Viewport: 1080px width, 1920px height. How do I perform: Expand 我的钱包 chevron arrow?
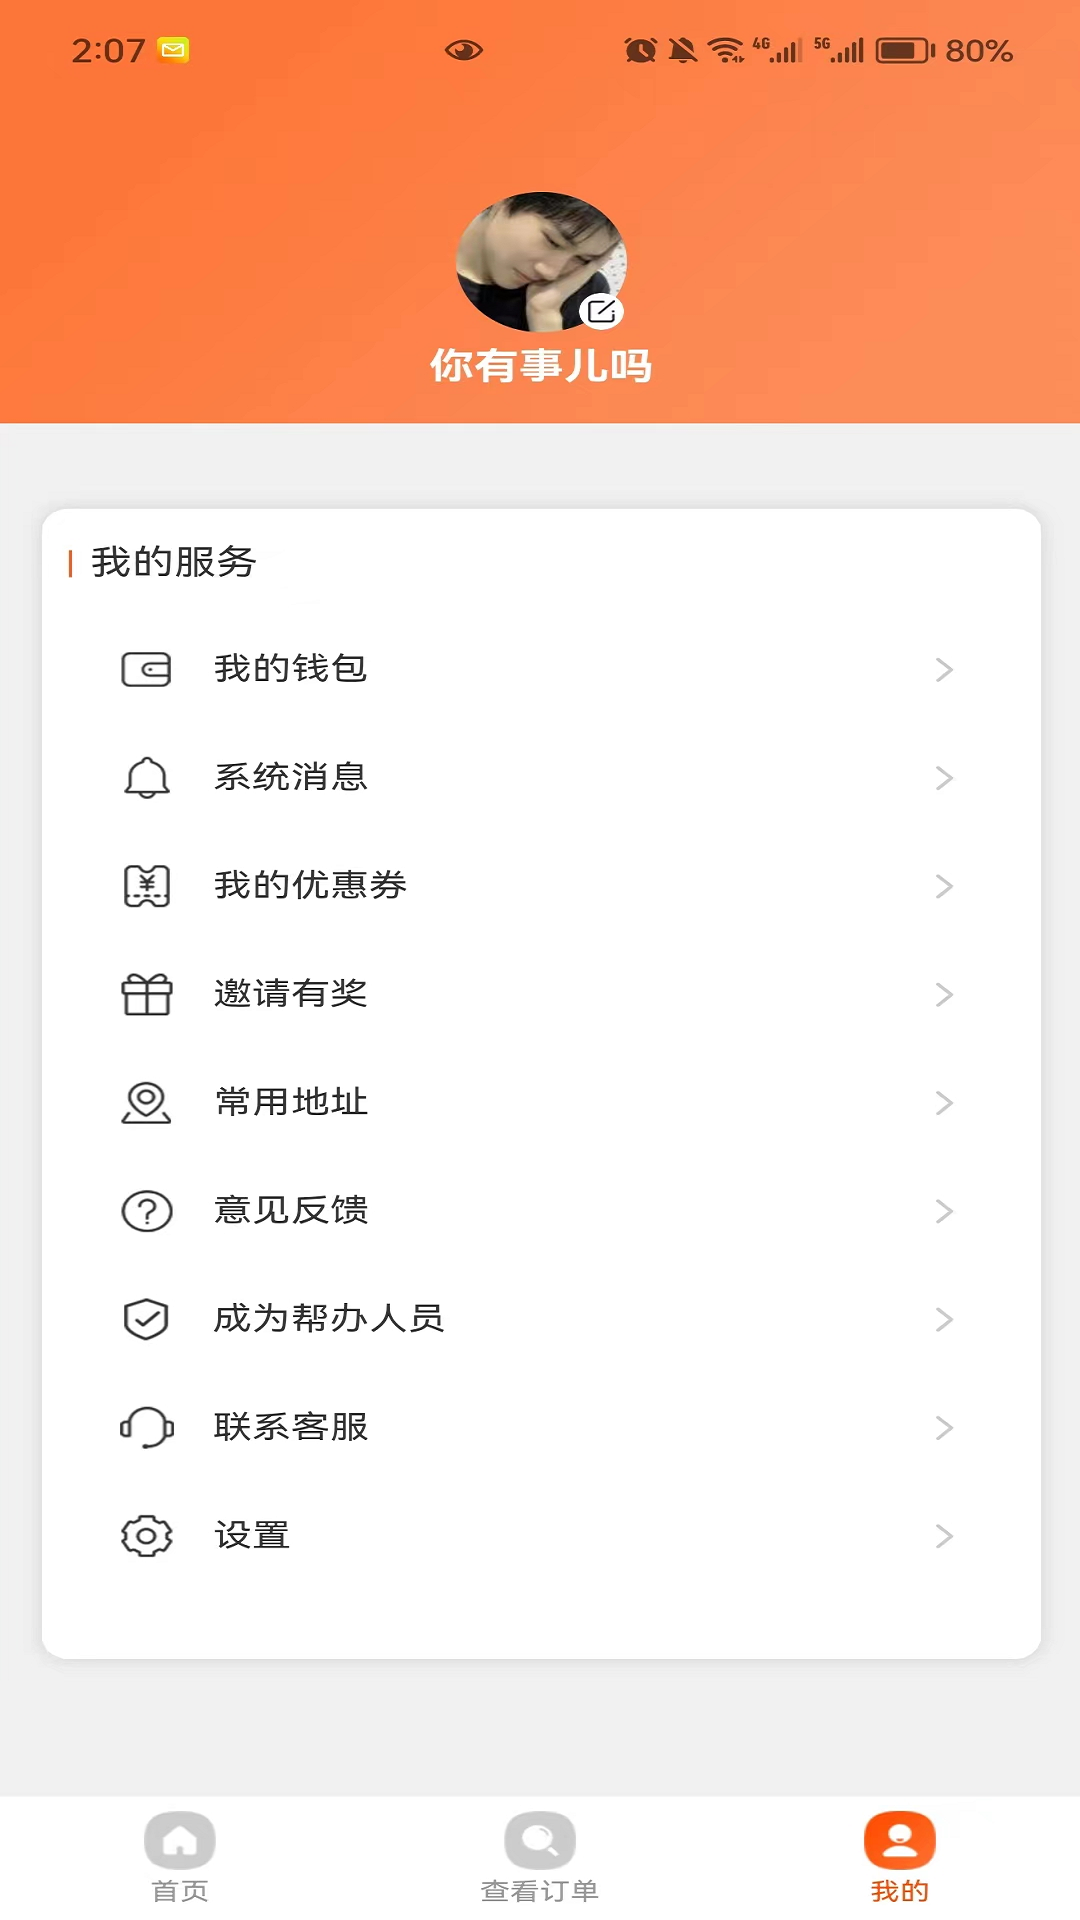click(943, 669)
